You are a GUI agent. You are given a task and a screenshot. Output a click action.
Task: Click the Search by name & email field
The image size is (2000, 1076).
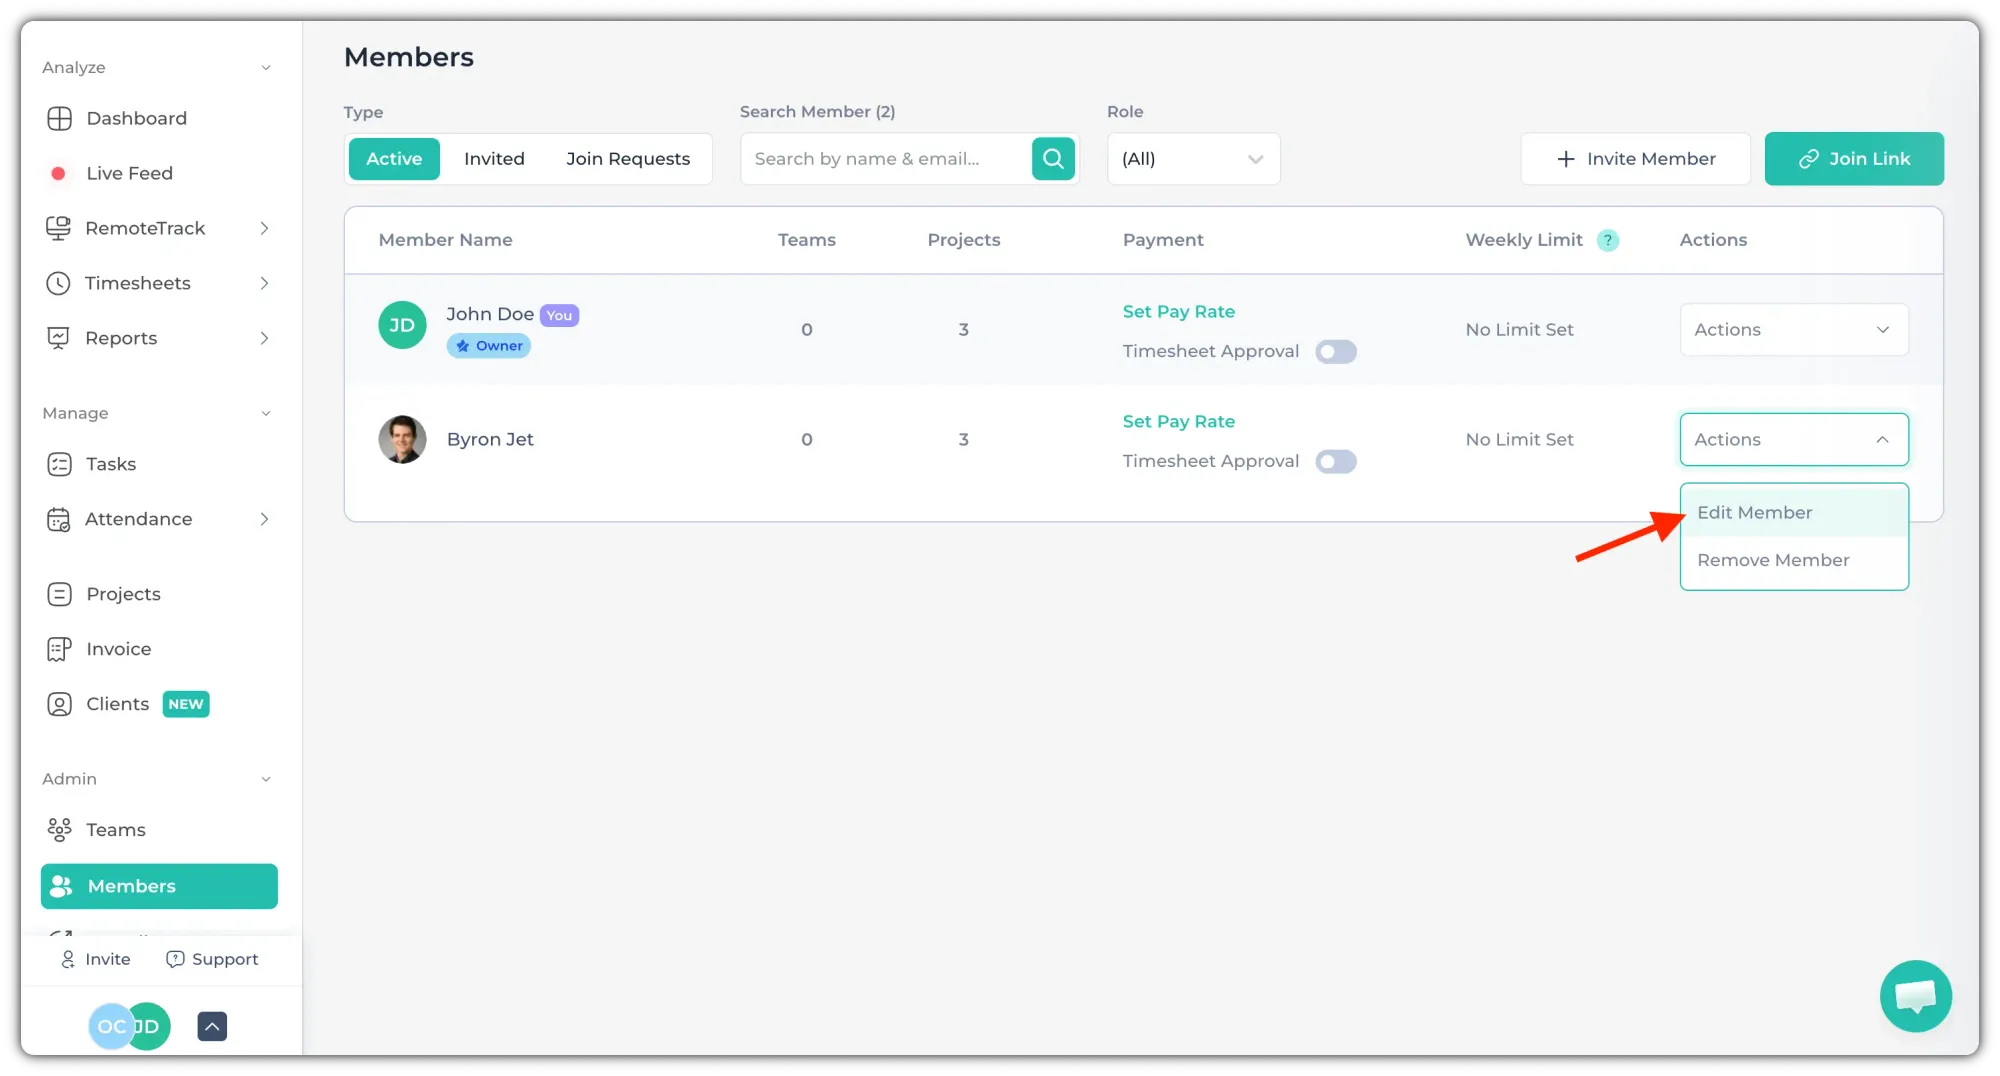[885, 159]
